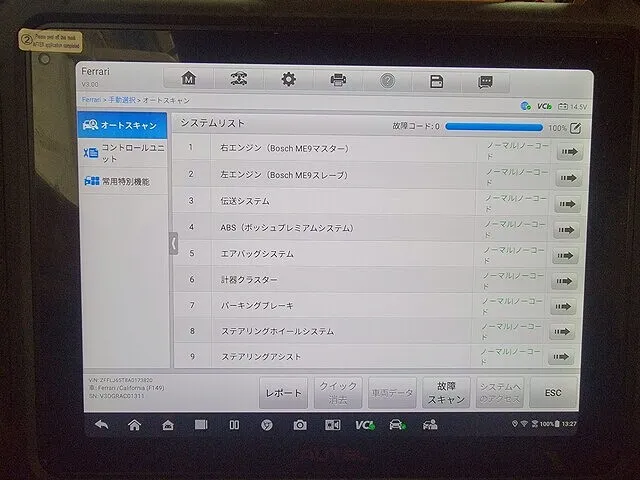Open the message log icon in toolbar
Image resolution: width=640 pixels, height=480 pixels.
click(485, 81)
